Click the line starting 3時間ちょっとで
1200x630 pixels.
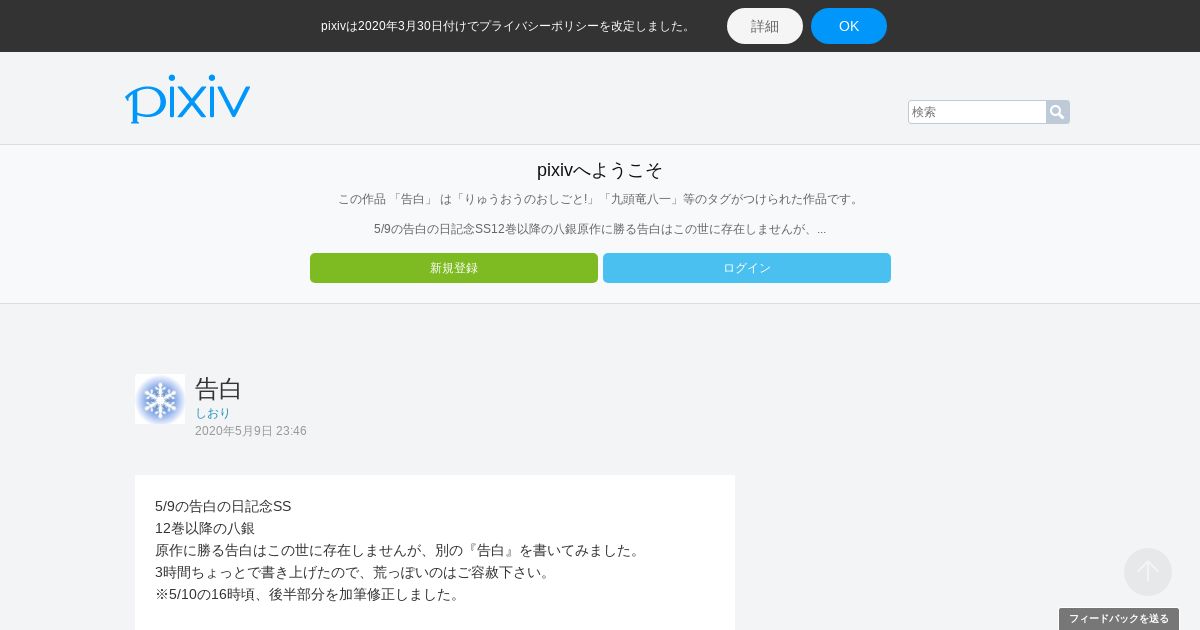point(354,572)
